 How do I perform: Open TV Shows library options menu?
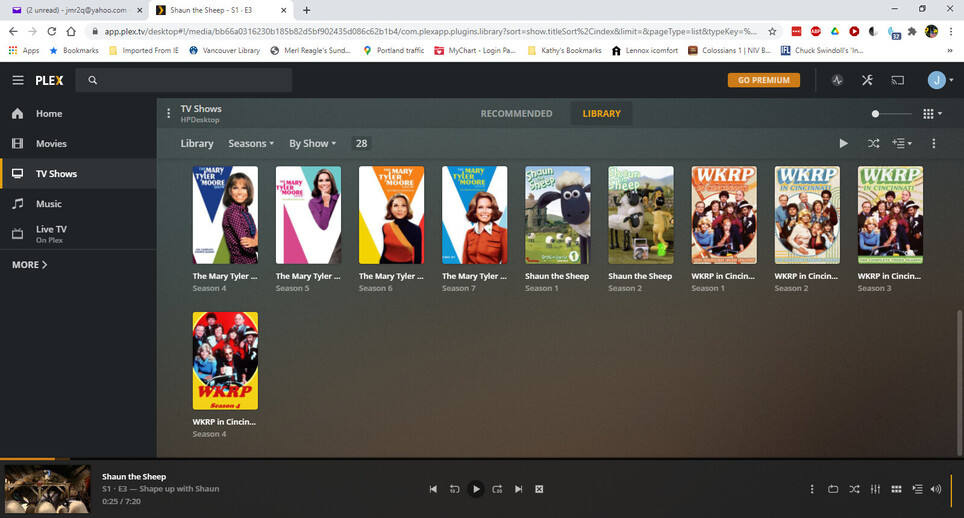(x=168, y=114)
